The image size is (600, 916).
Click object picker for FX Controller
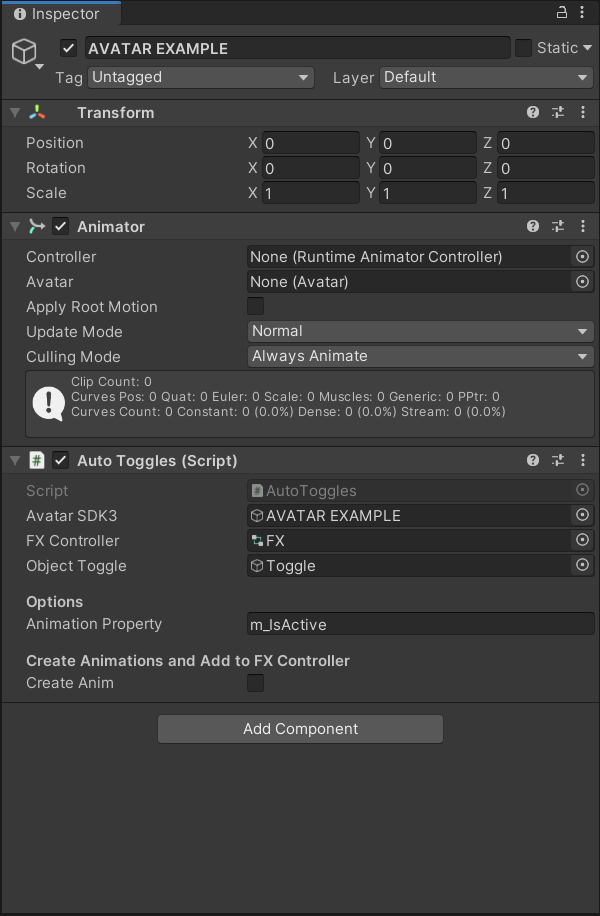pyautogui.click(x=583, y=541)
